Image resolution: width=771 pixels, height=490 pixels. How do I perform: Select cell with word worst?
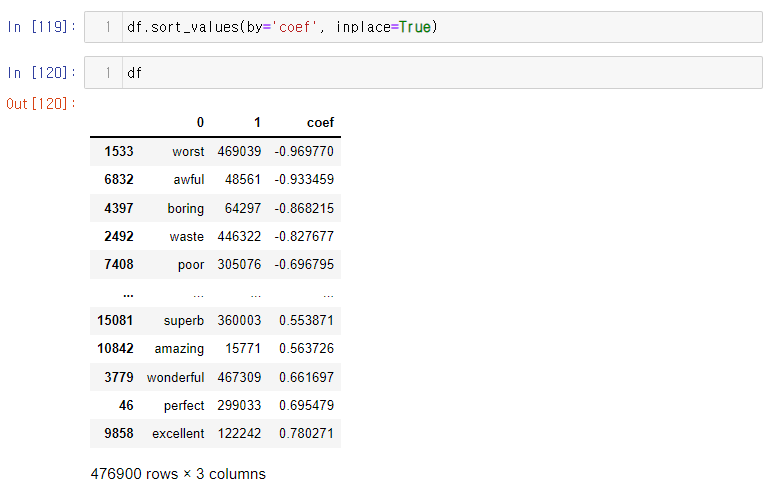point(188,151)
